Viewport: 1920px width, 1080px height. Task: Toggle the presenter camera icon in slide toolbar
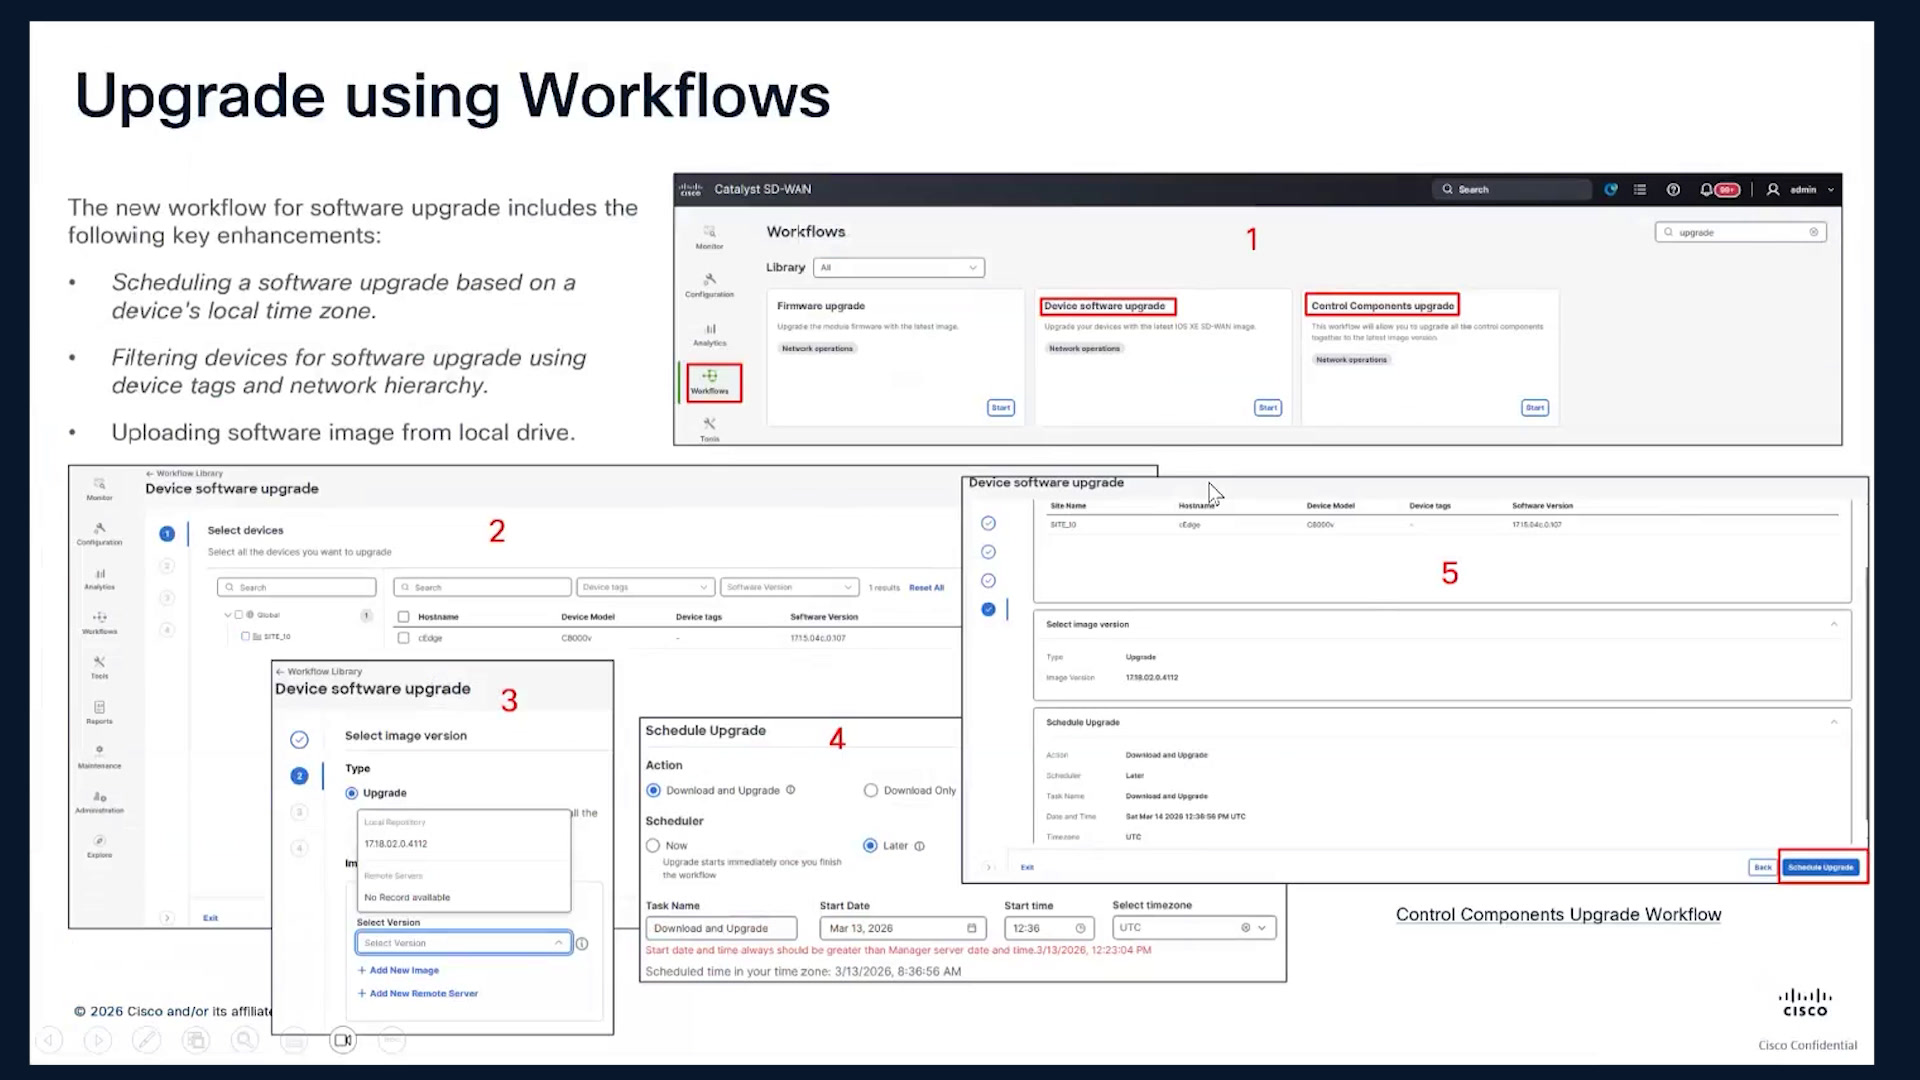click(342, 1040)
